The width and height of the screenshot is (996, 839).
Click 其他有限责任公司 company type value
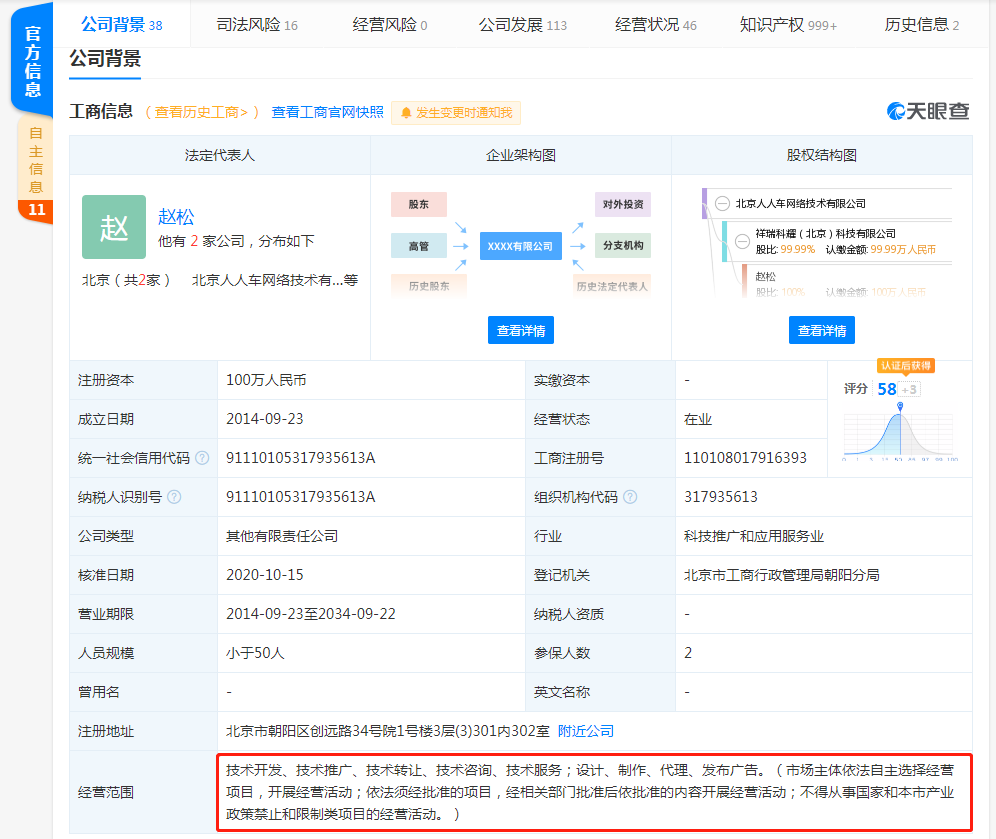coord(282,536)
